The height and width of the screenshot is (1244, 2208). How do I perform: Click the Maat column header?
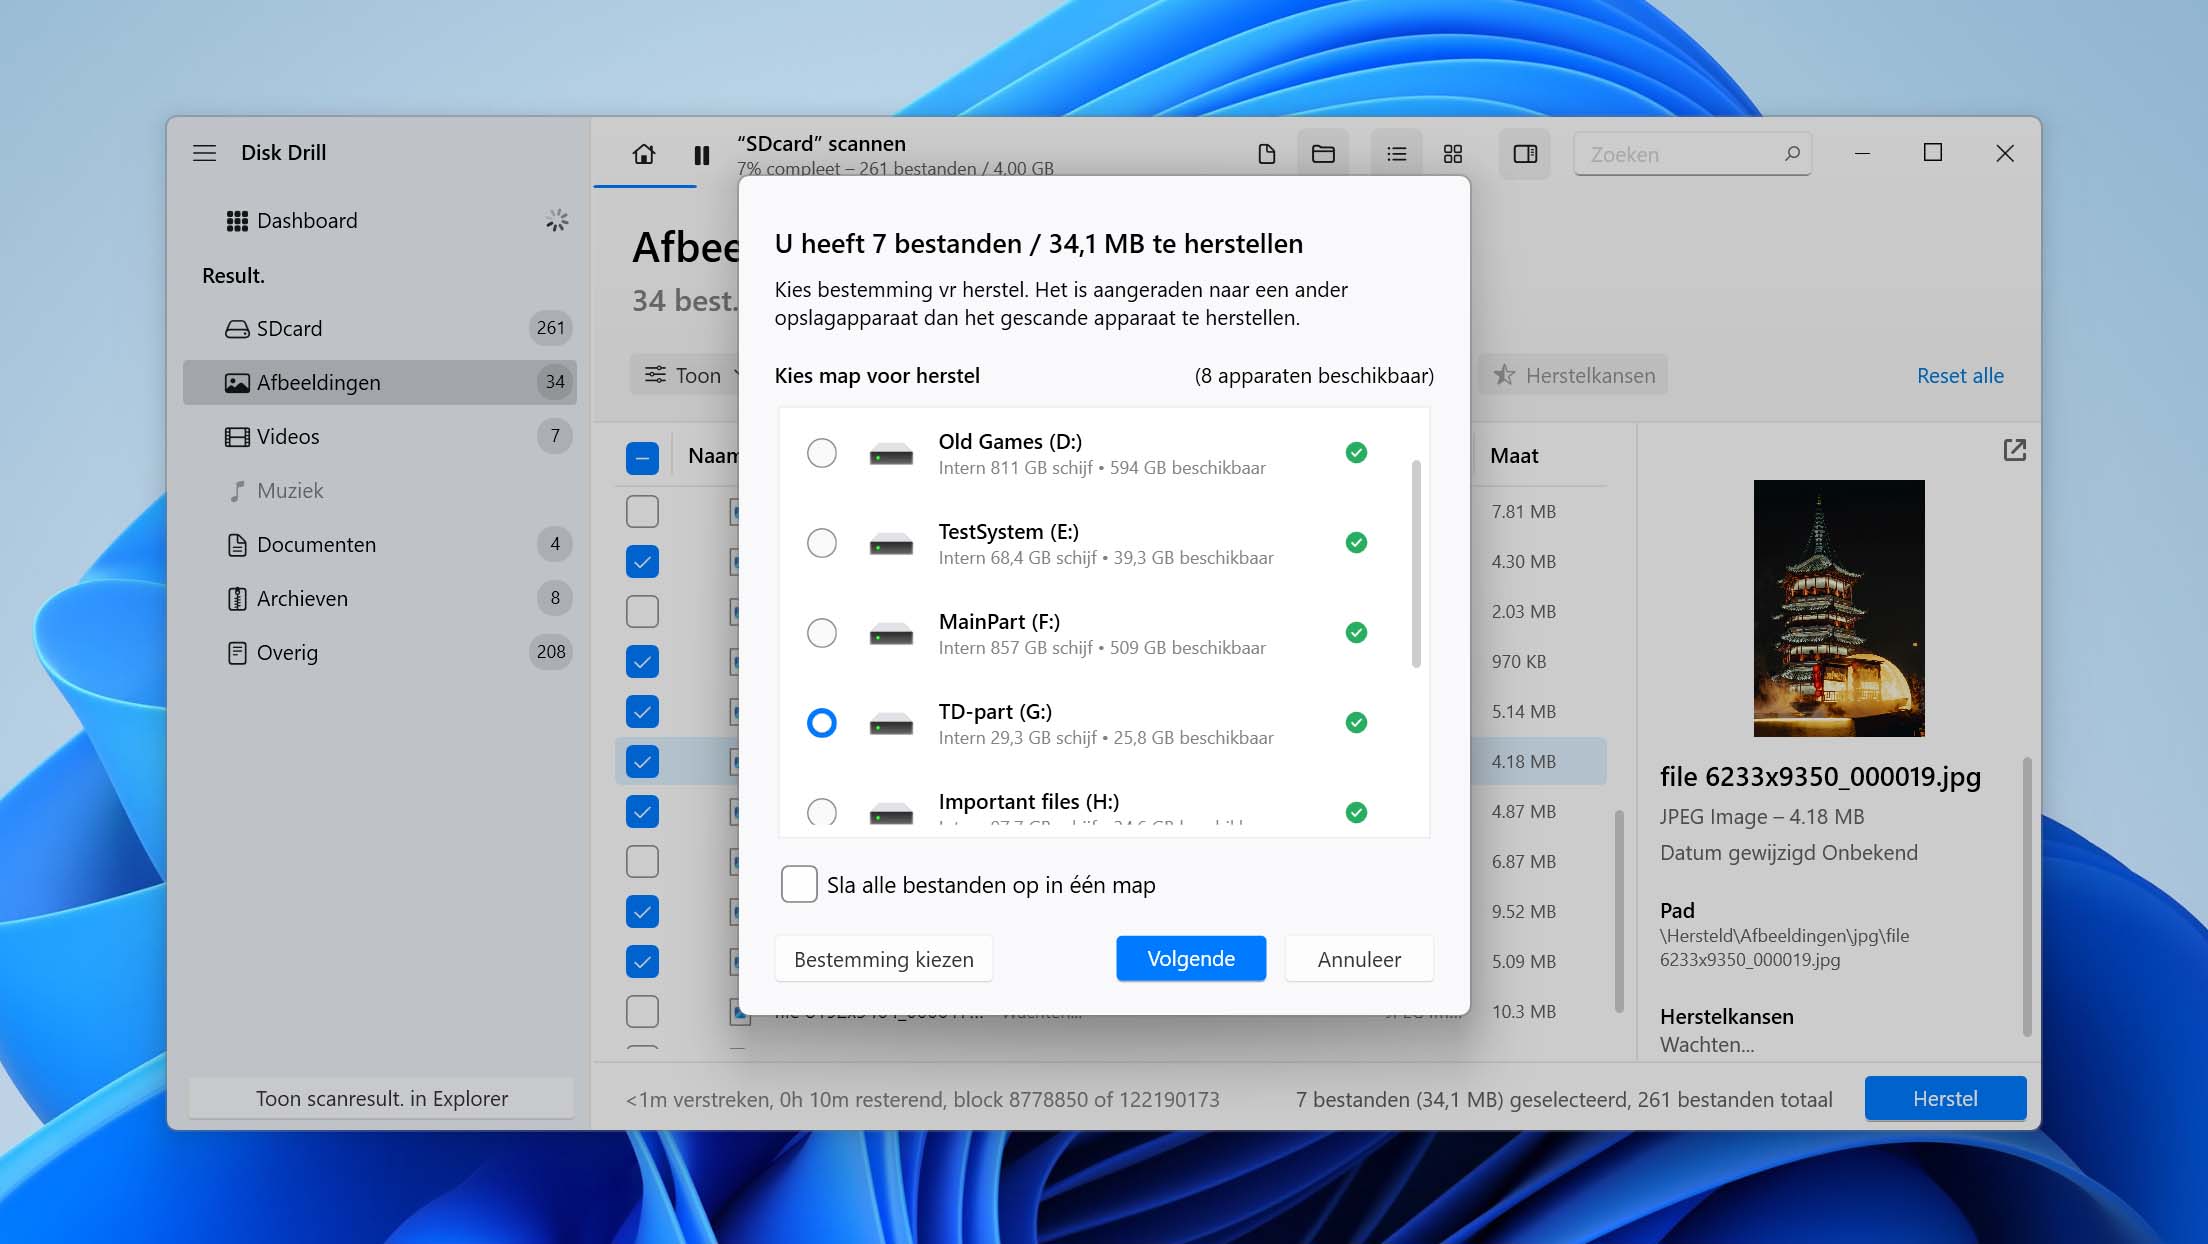1514,456
